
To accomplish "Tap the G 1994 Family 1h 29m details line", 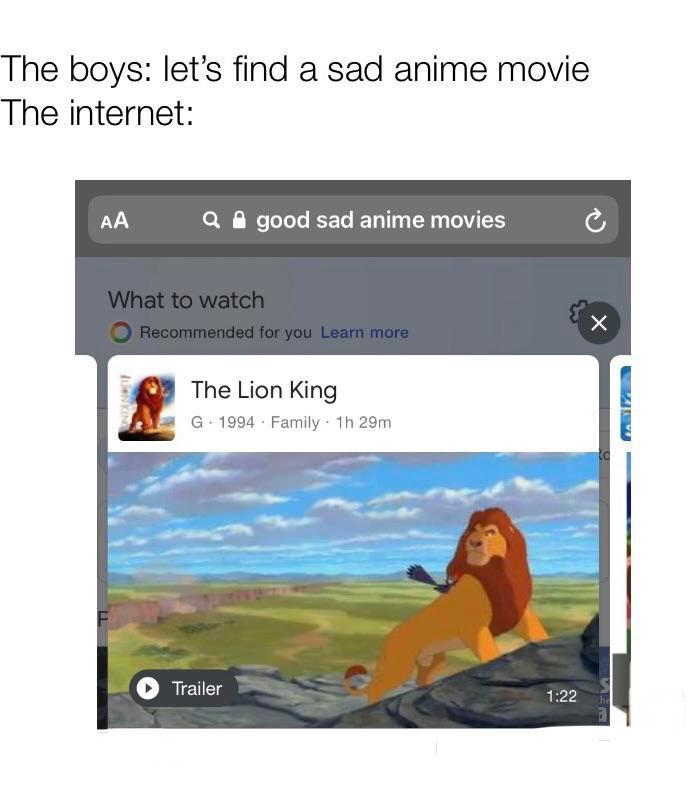I will tap(290, 422).
